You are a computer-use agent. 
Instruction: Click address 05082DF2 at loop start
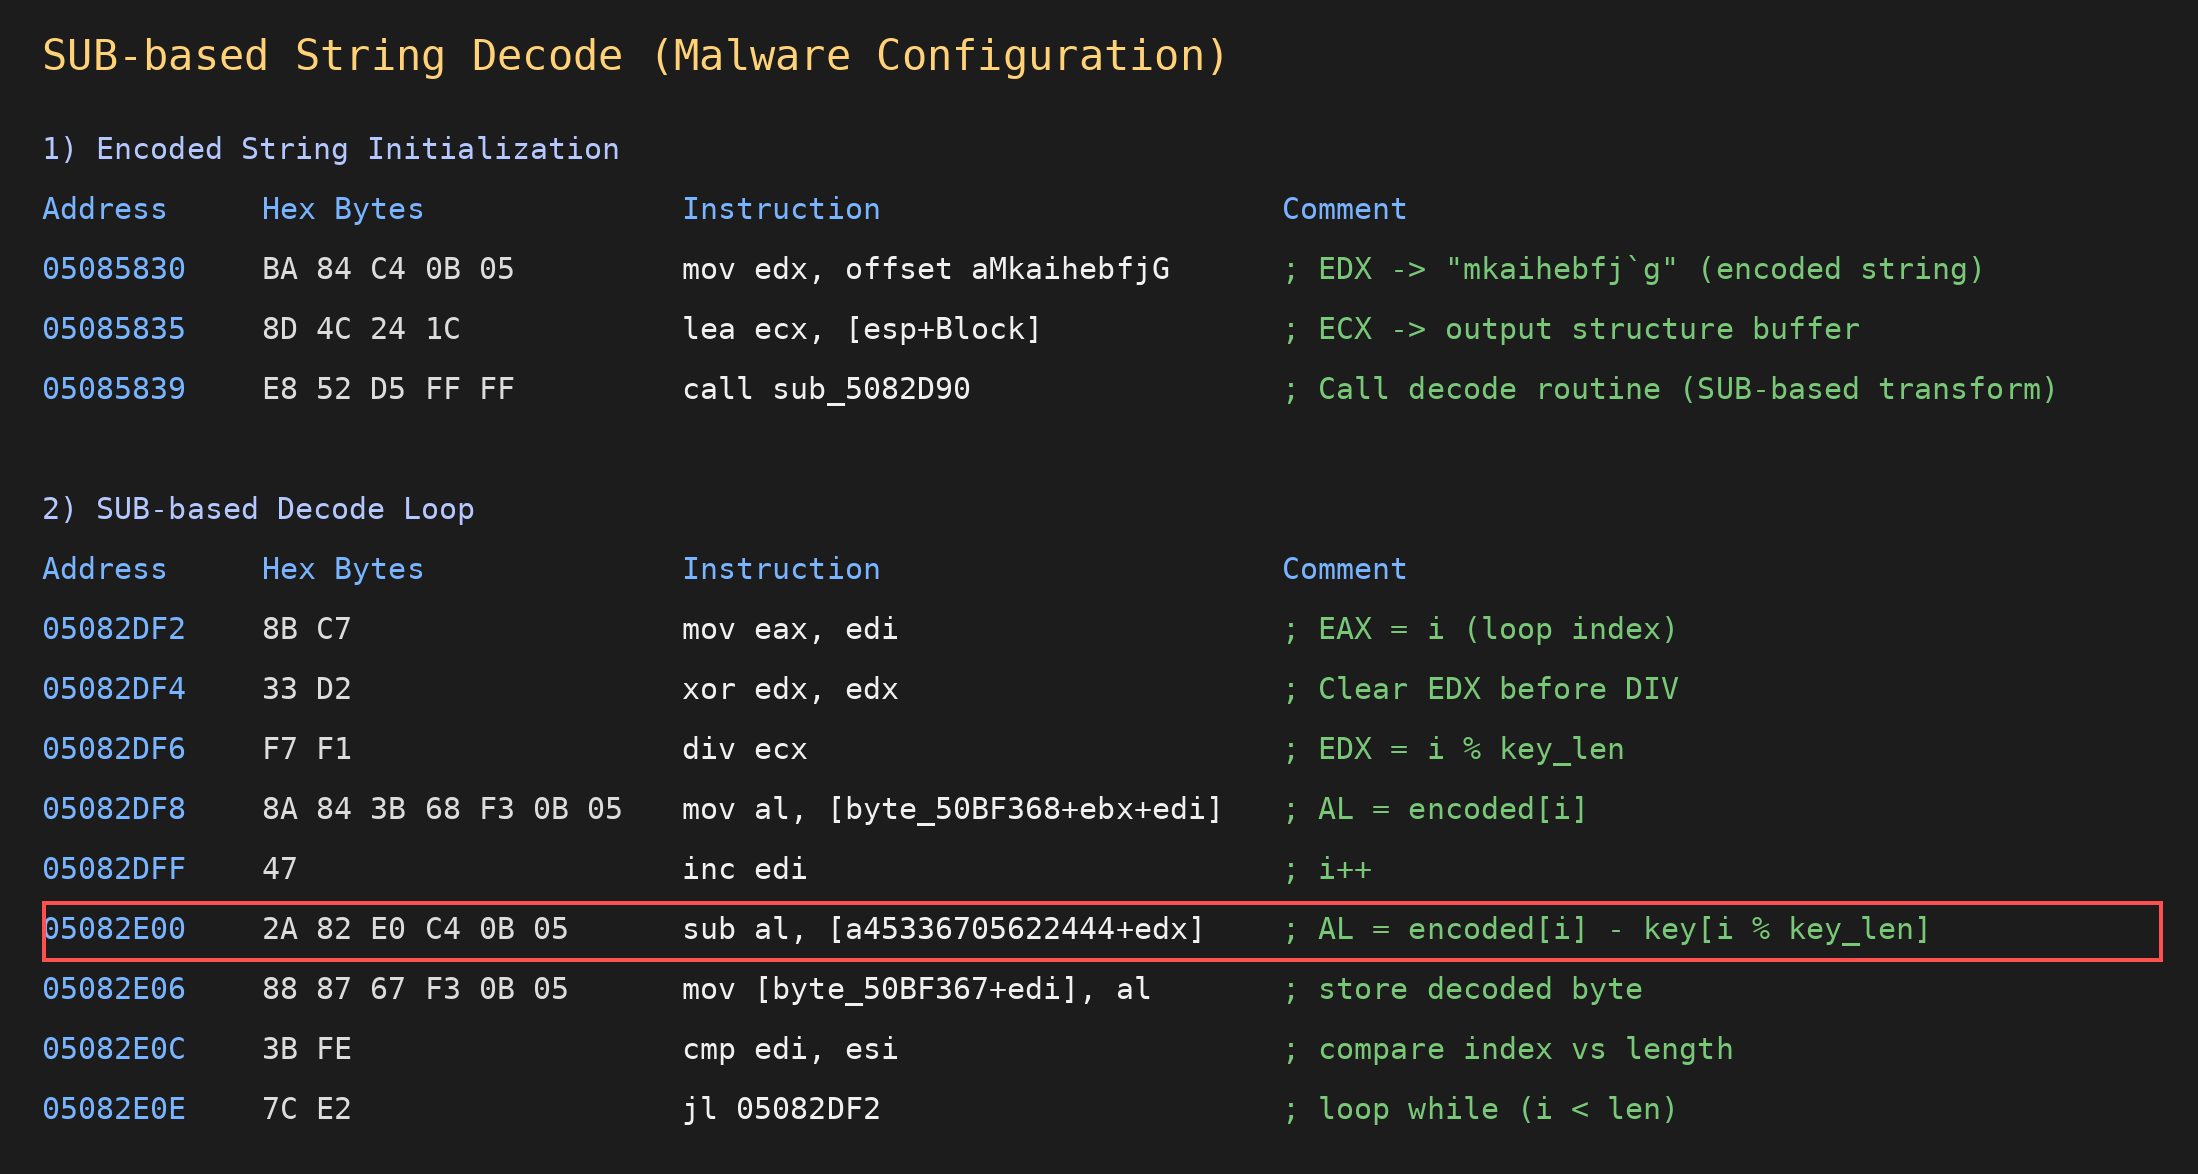113,629
